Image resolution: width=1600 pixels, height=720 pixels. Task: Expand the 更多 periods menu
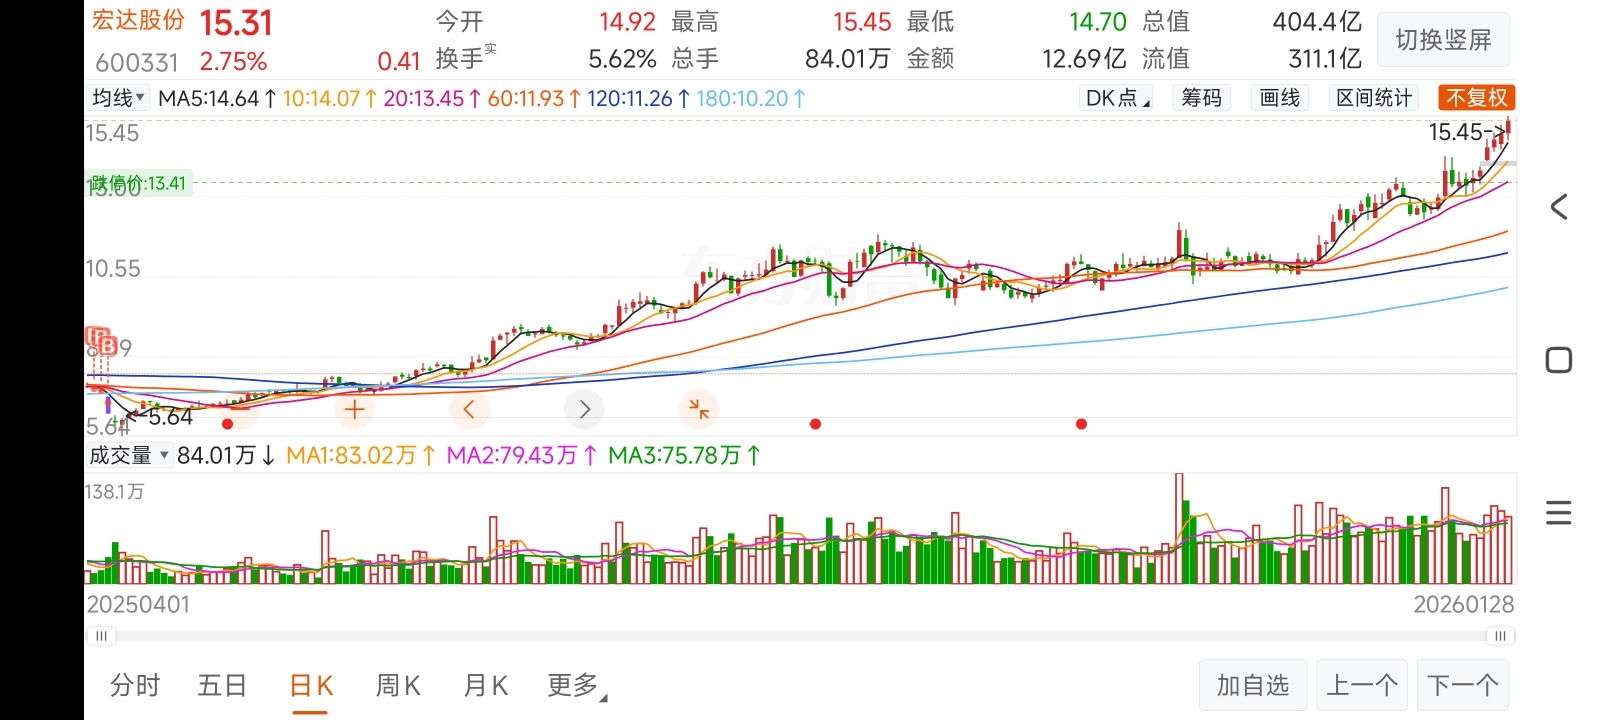[577, 686]
